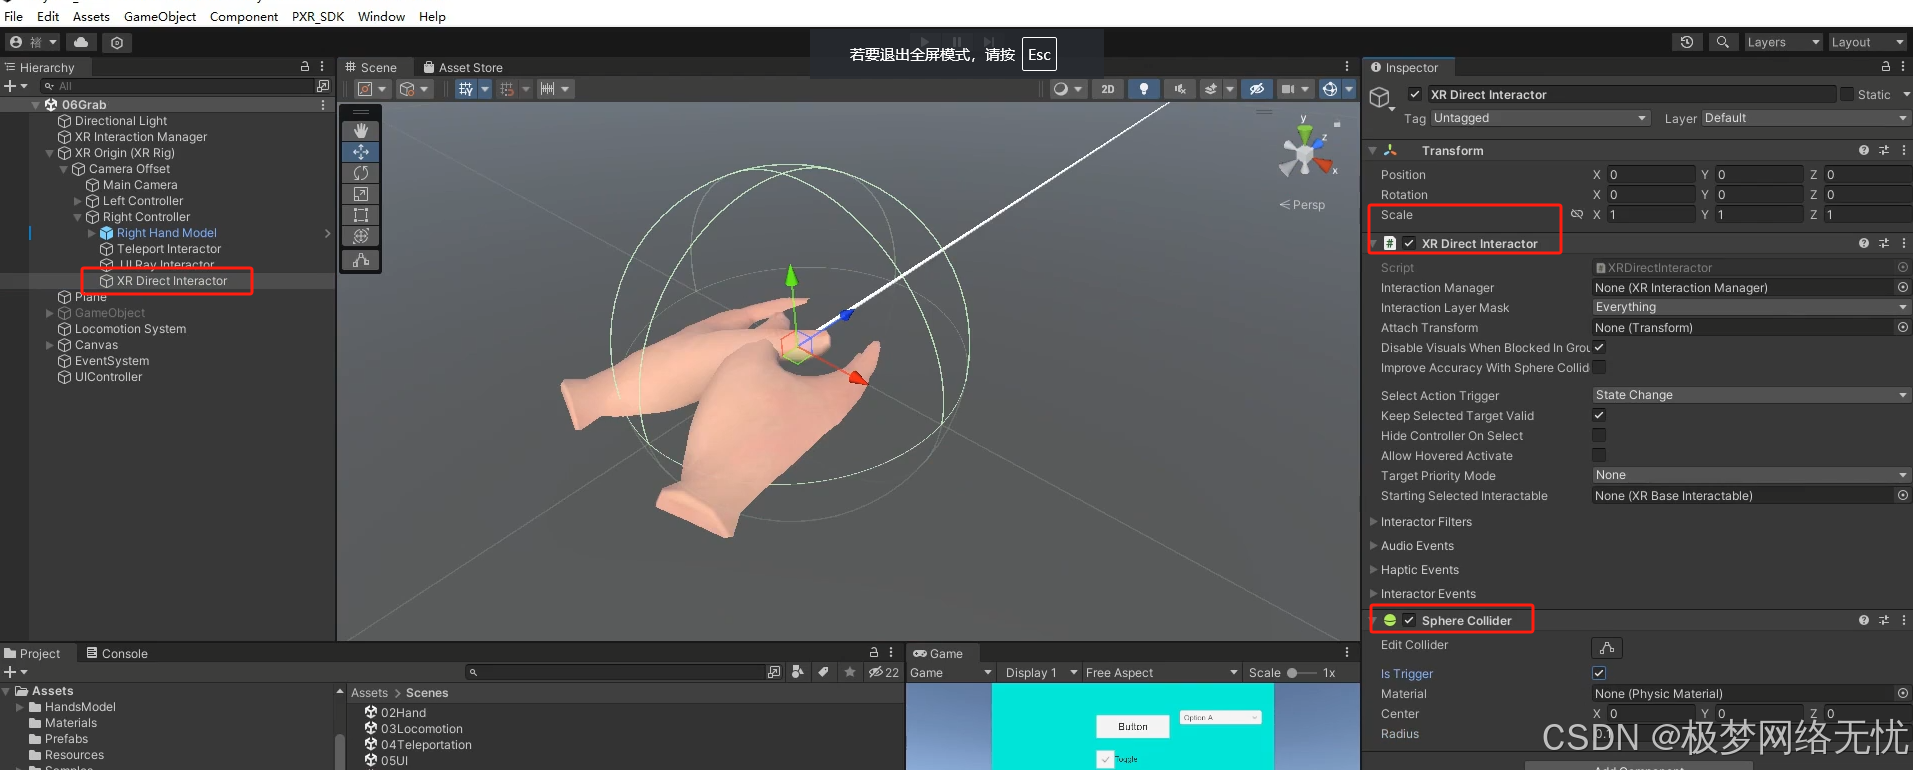The image size is (1913, 770).
Task: Open the Layout dropdown in top toolbar
Action: (x=1867, y=42)
